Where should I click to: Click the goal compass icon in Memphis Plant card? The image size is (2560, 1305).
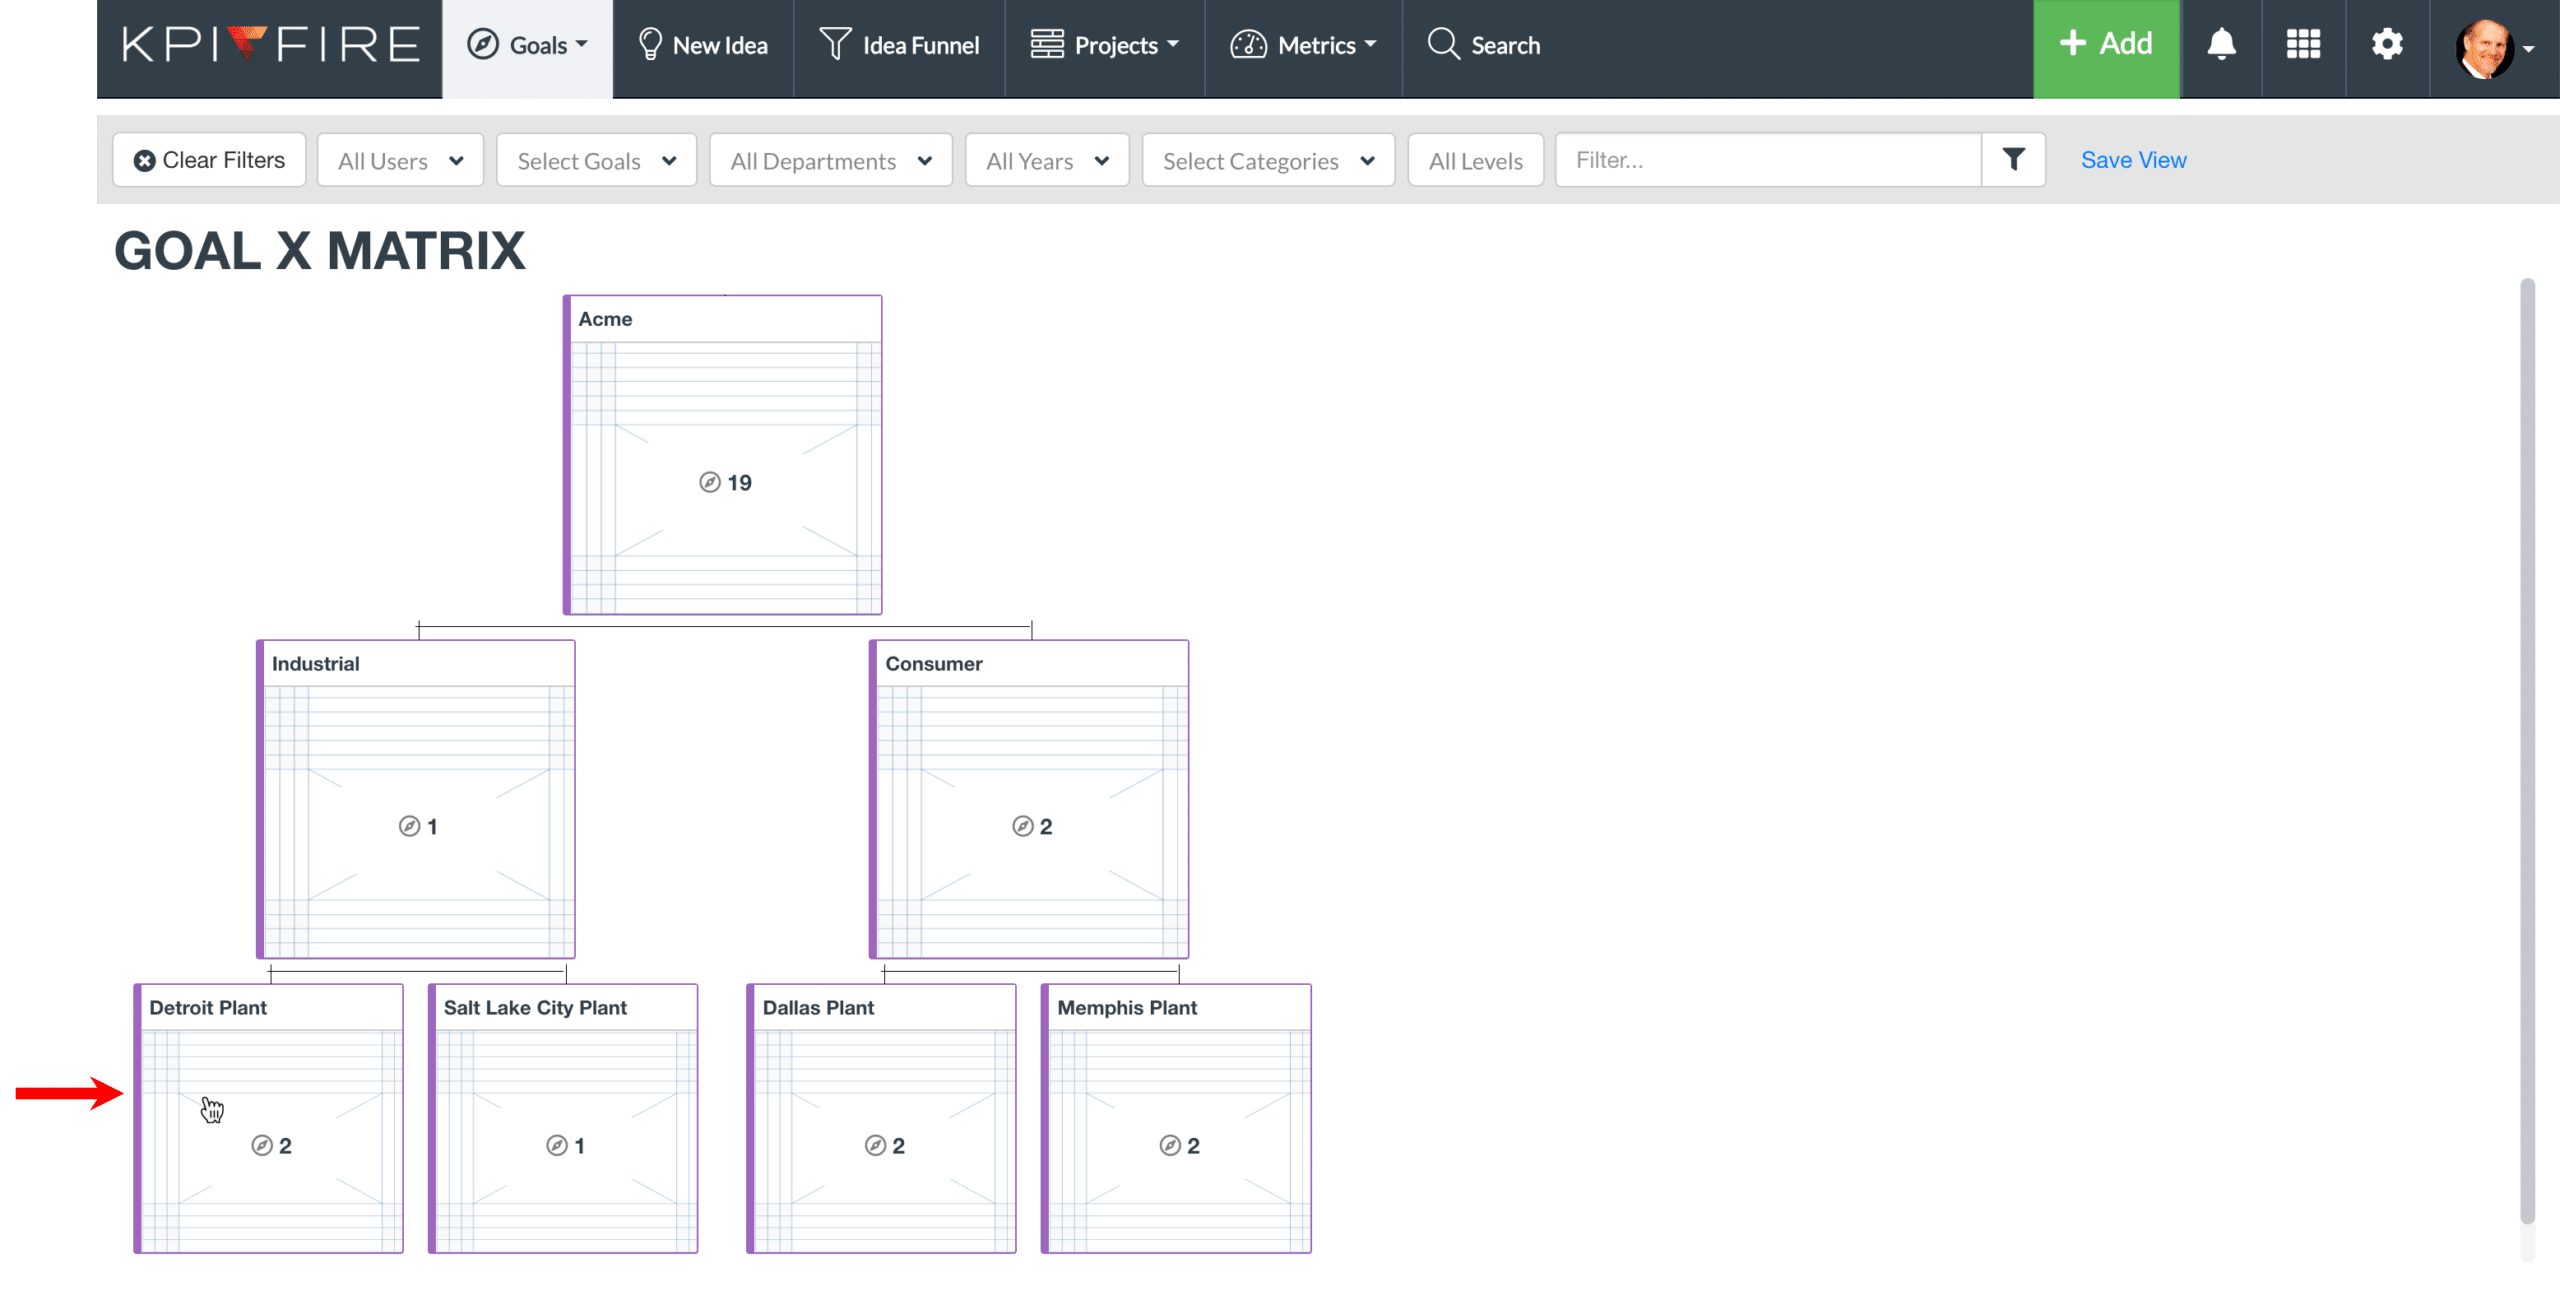coord(1170,1145)
